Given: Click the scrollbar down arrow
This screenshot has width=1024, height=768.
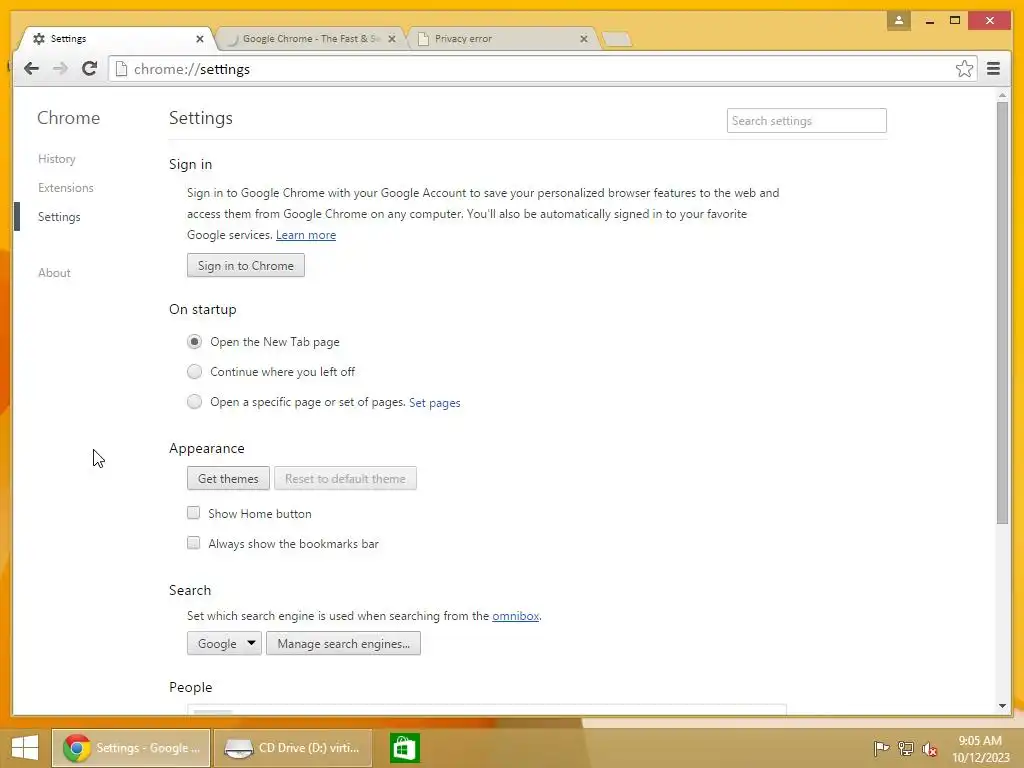Looking at the screenshot, I should (1002, 706).
